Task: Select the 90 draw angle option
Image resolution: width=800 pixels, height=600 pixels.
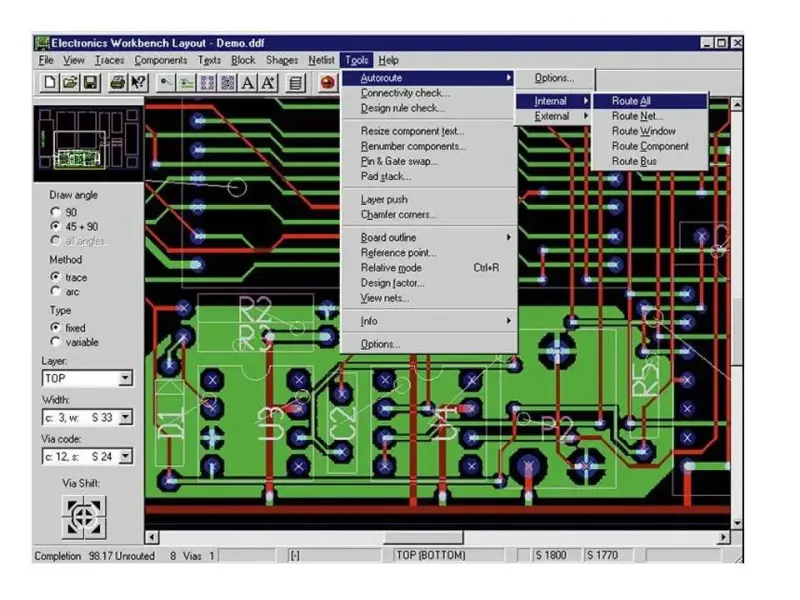Action: coord(56,212)
